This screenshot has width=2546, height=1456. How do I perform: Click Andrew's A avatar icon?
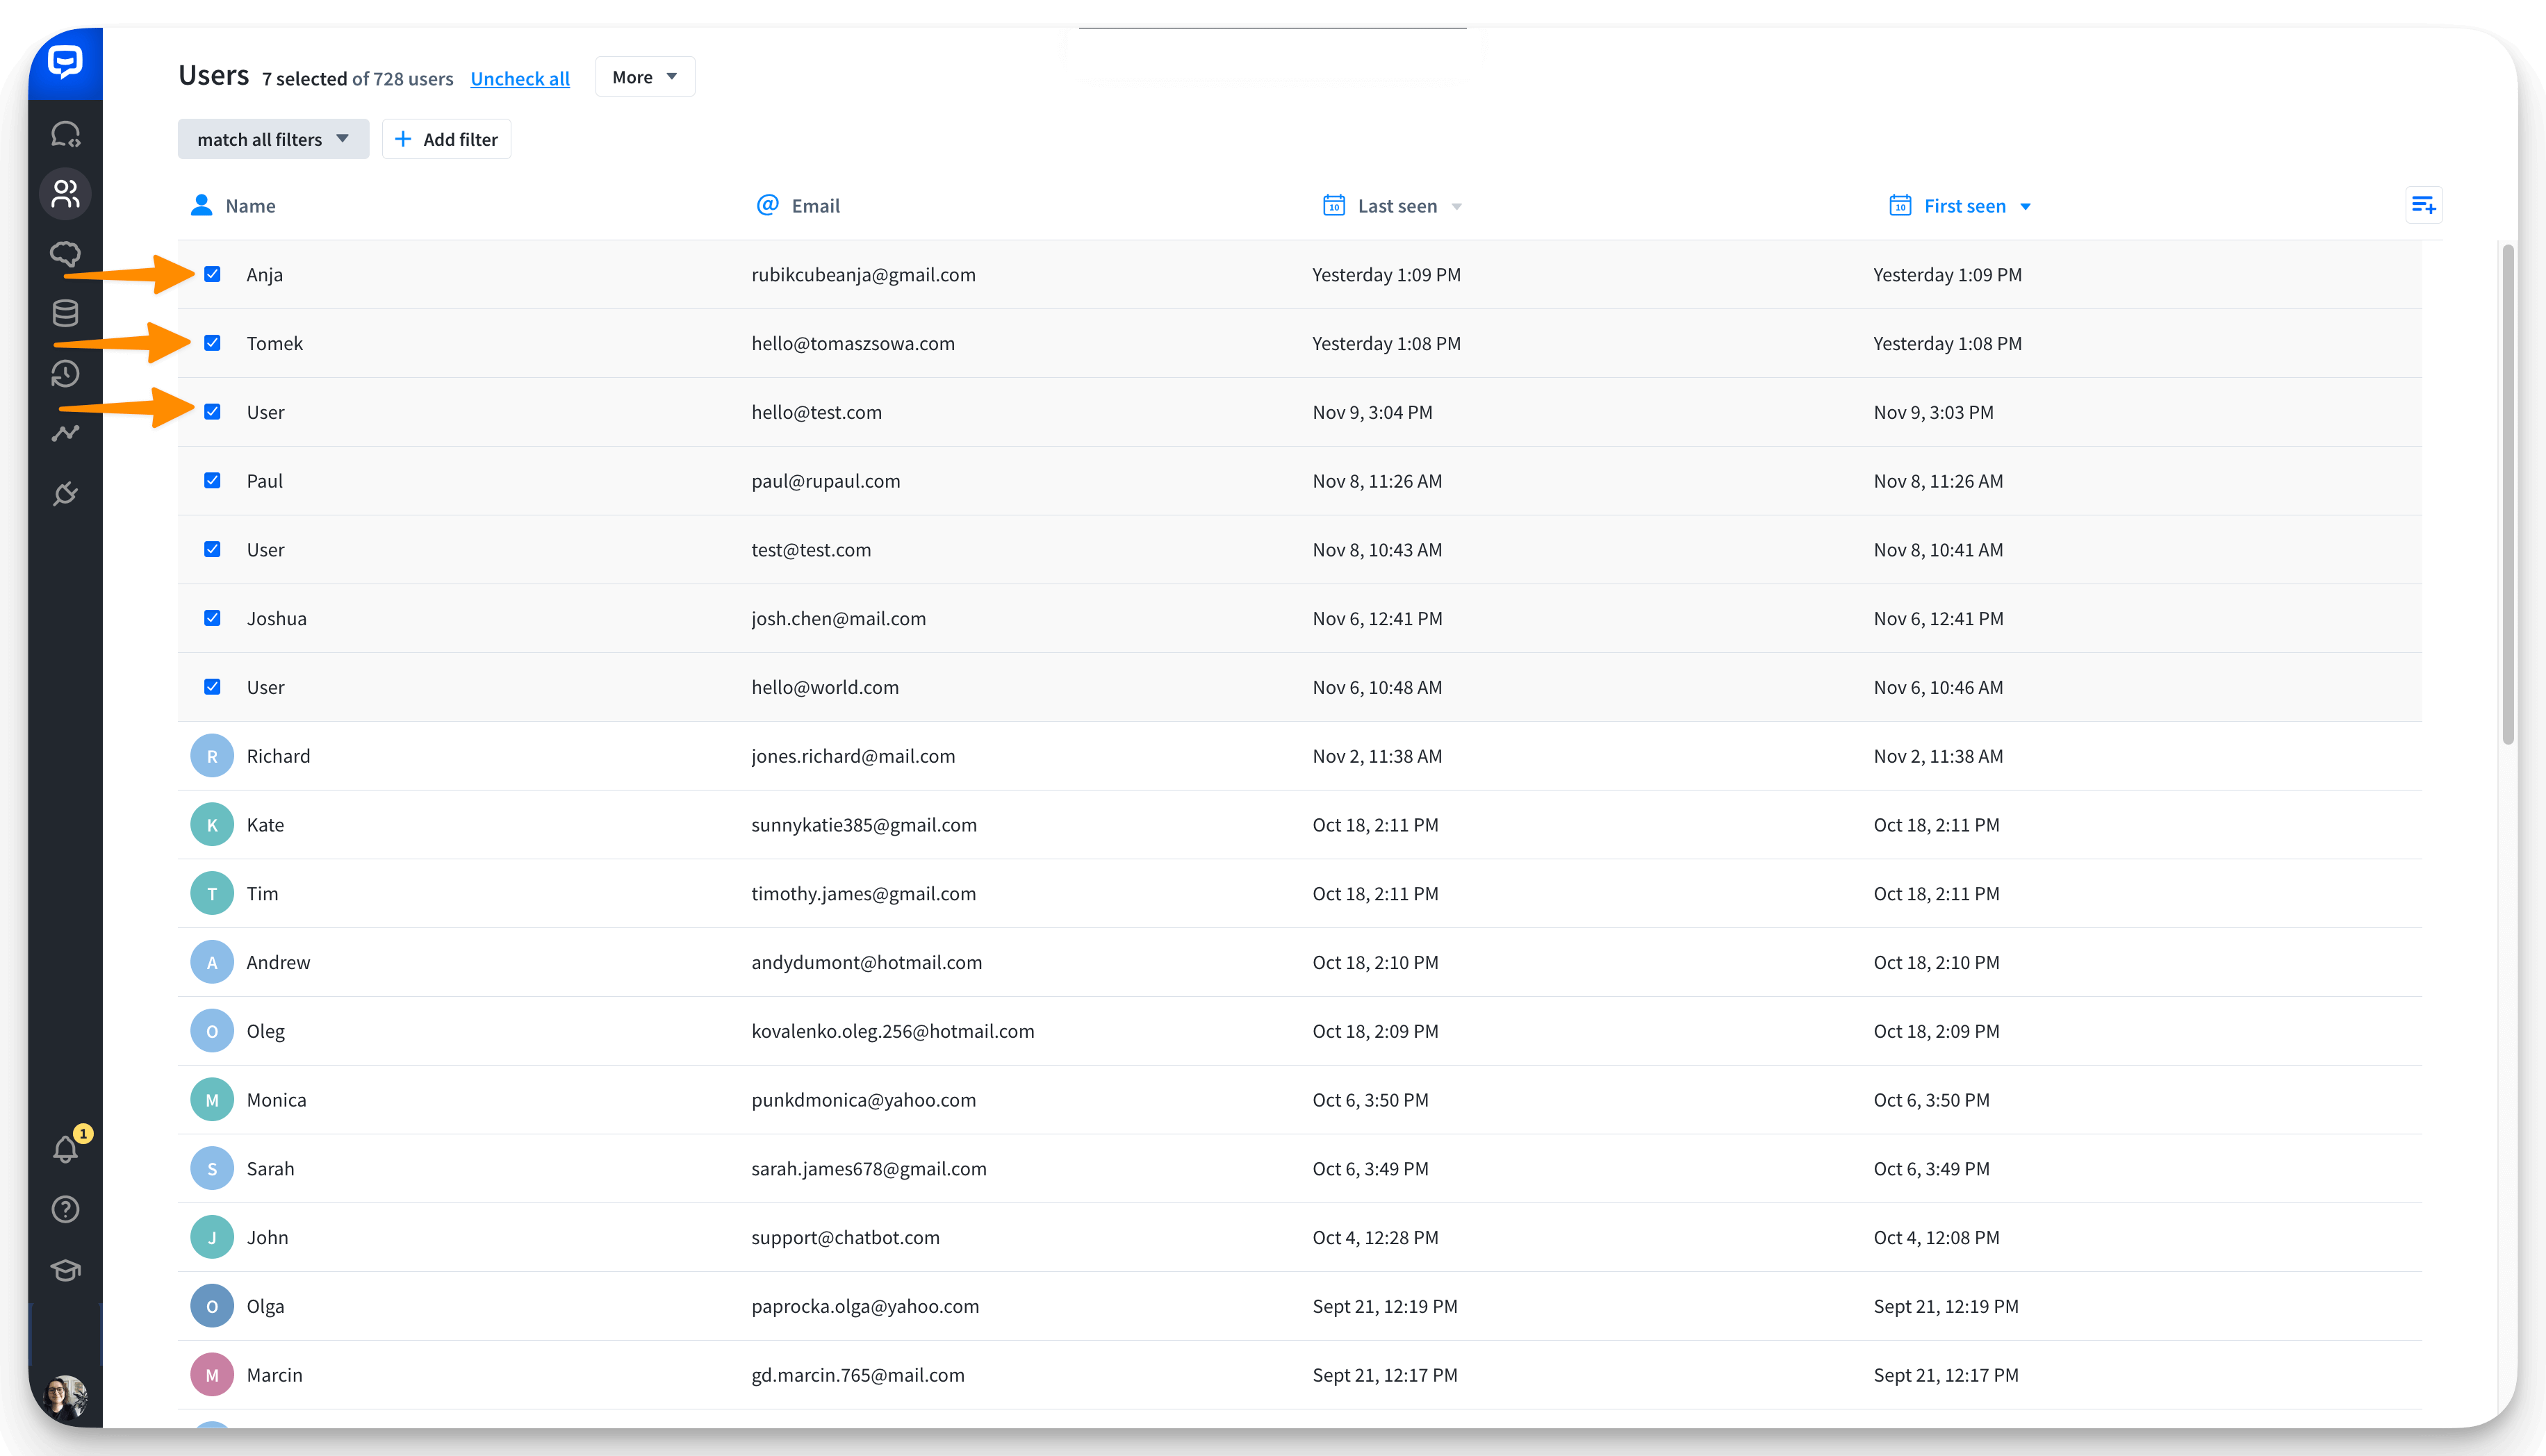212,962
